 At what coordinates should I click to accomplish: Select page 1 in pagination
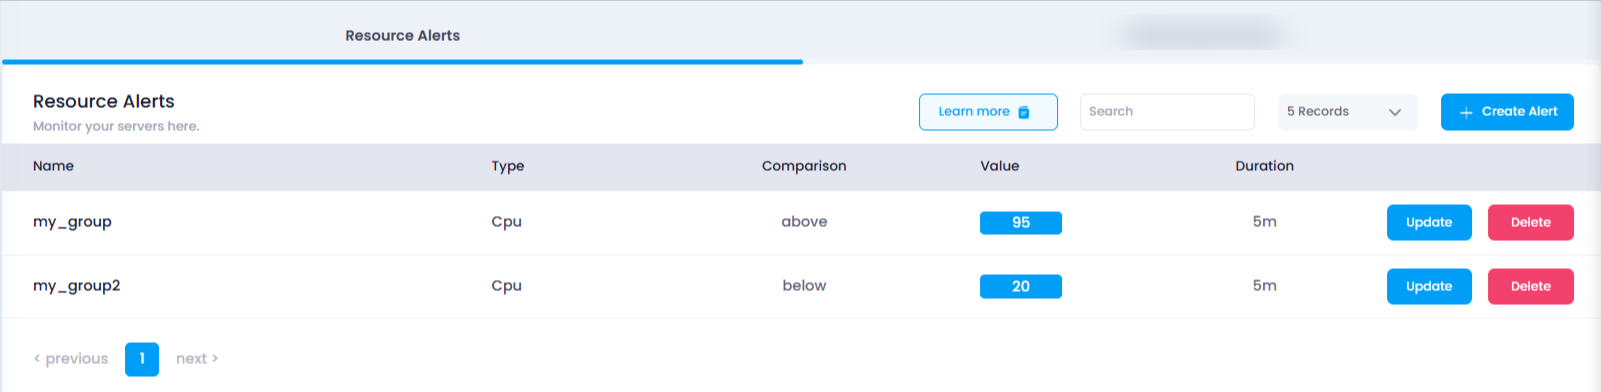[142, 359]
